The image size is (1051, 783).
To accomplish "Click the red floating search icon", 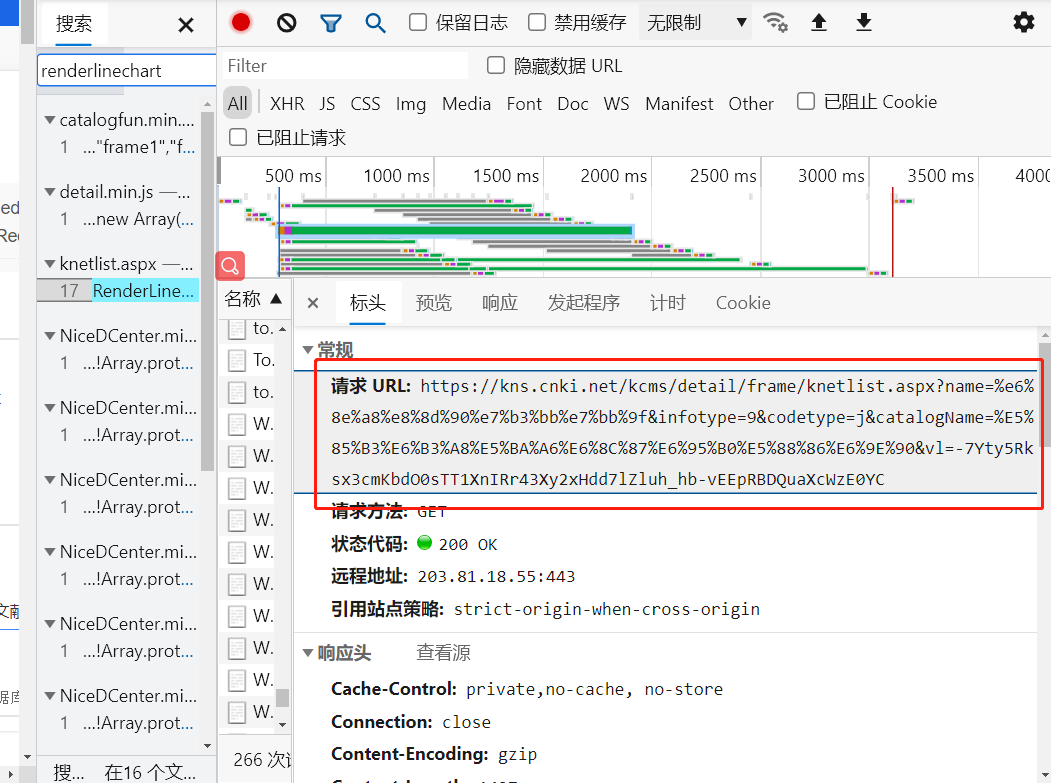I will (x=230, y=266).
